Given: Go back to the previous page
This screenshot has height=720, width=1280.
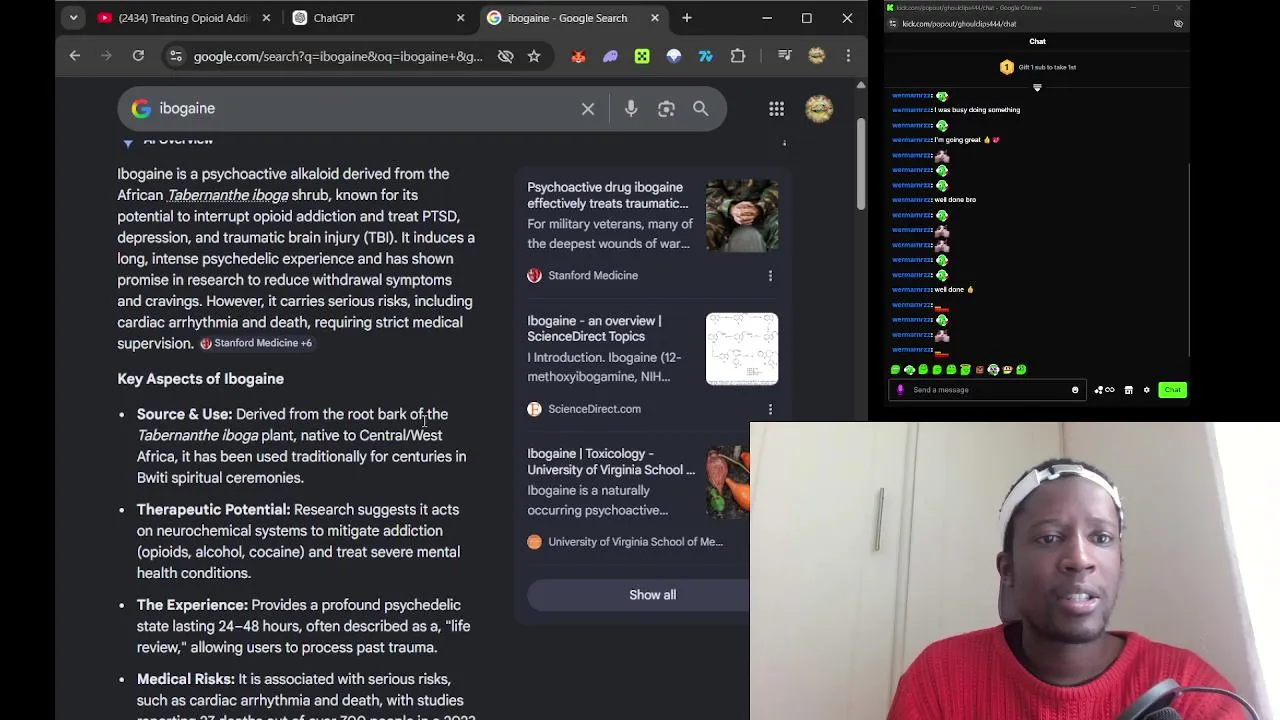Looking at the screenshot, I should coord(74,56).
